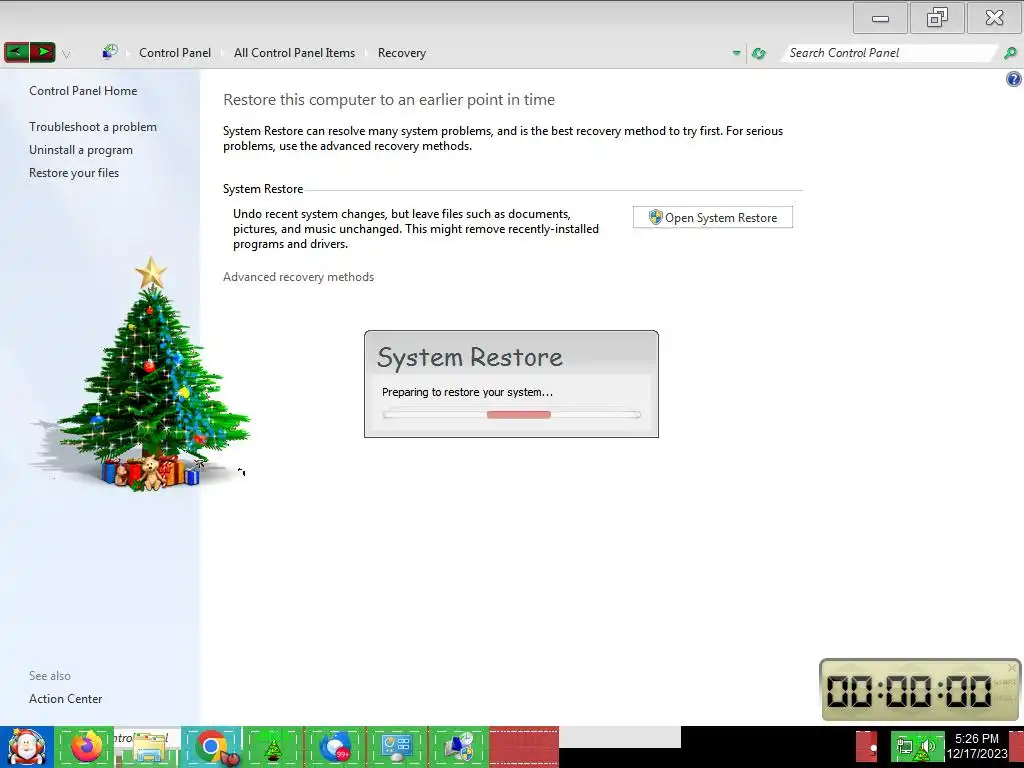The width and height of the screenshot is (1024, 768).
Task: Select the Recovery breadcrumb item
Action: tap(402, 53)
